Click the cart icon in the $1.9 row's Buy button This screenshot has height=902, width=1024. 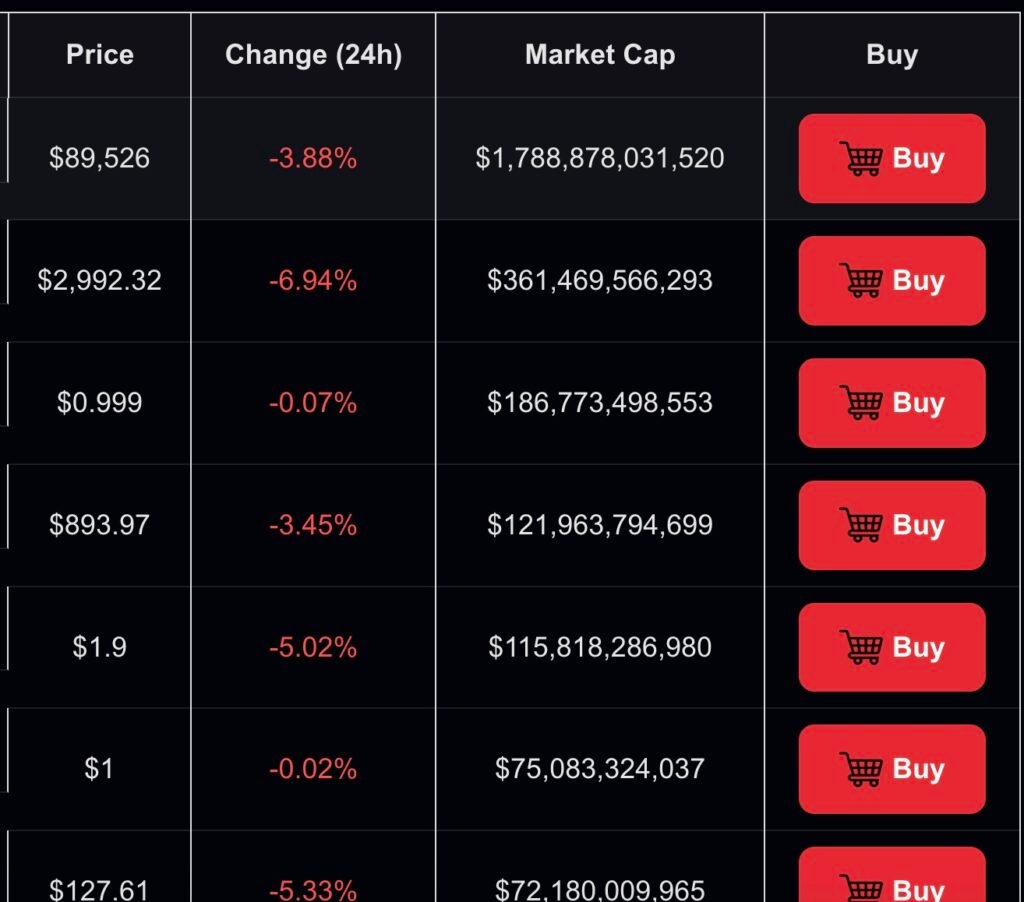pos(861,647)
